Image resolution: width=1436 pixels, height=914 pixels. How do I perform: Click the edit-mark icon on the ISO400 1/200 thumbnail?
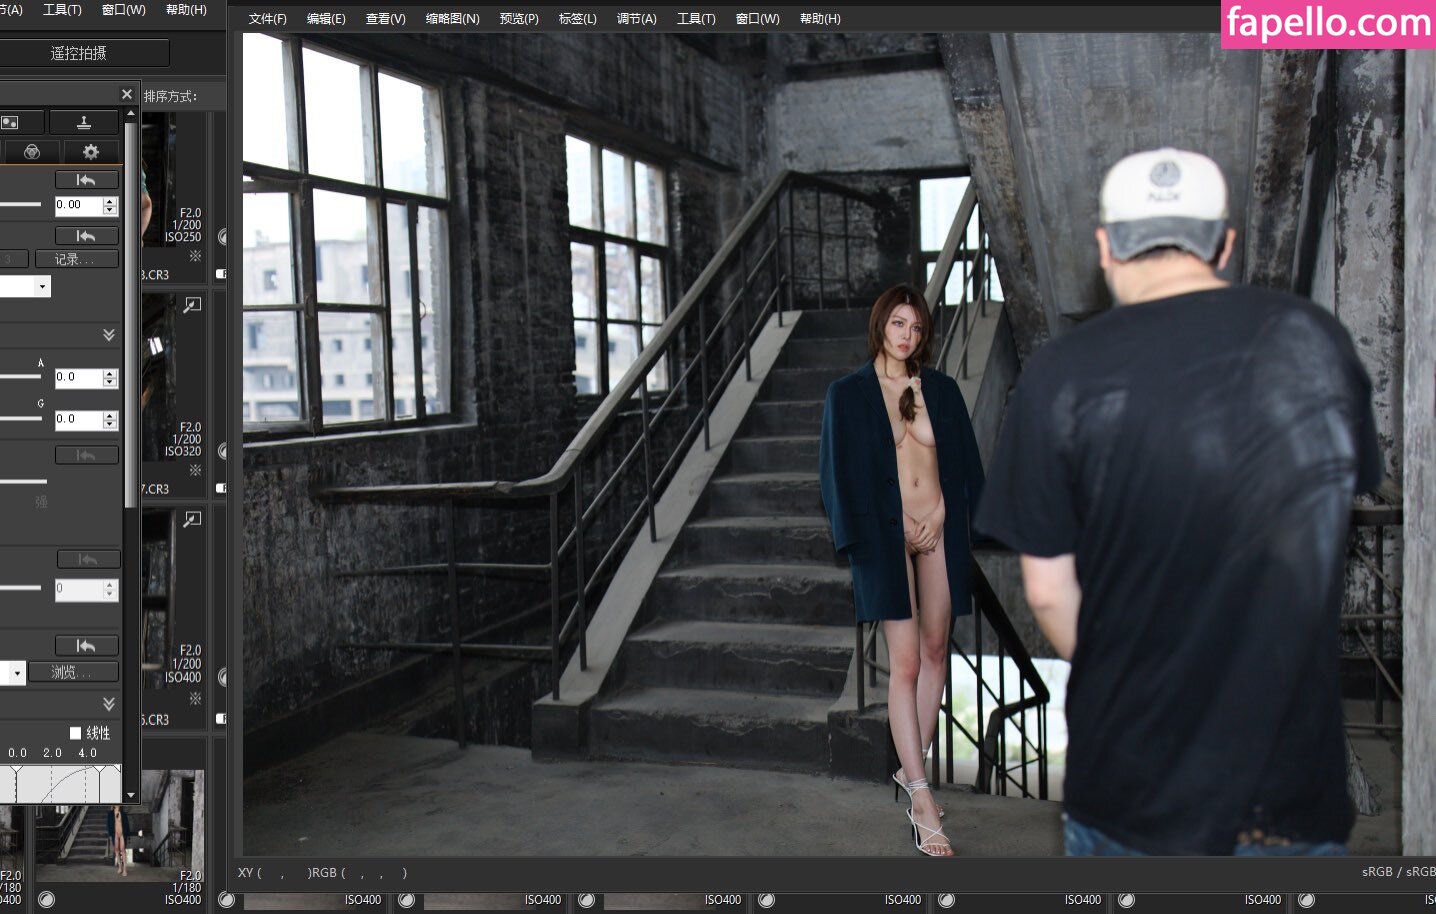pos(192,519)
